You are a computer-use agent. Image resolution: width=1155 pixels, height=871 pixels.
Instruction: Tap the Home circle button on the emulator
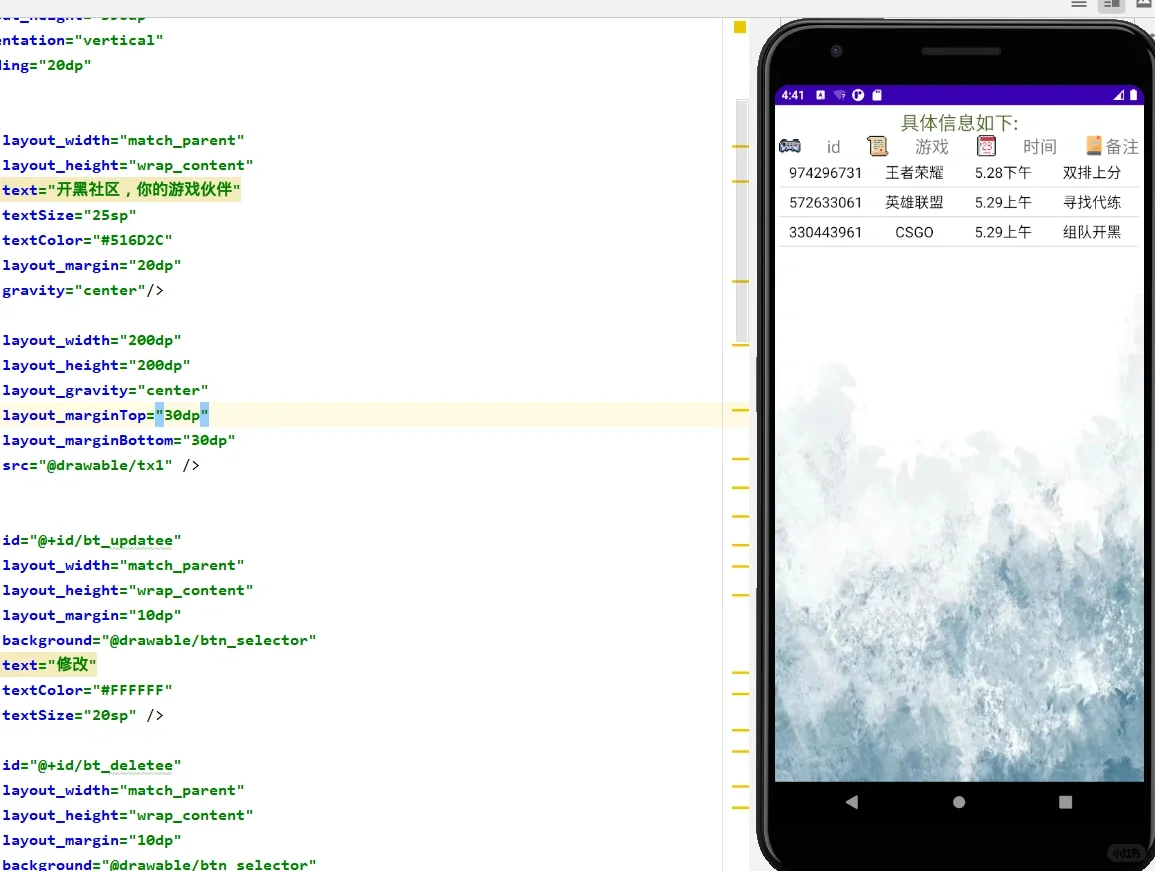(958, 801)
